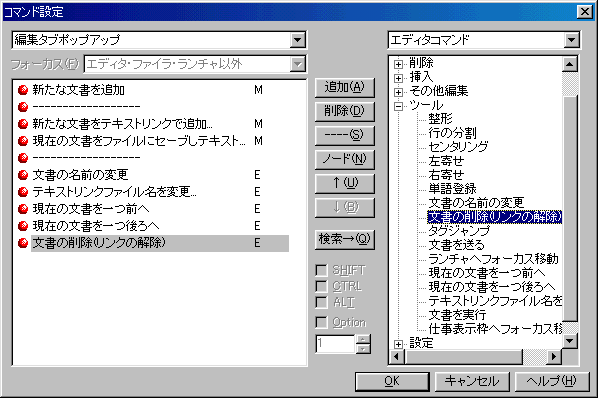
Task: Expand the 設定 tree node
Action: tap(398, 344)
